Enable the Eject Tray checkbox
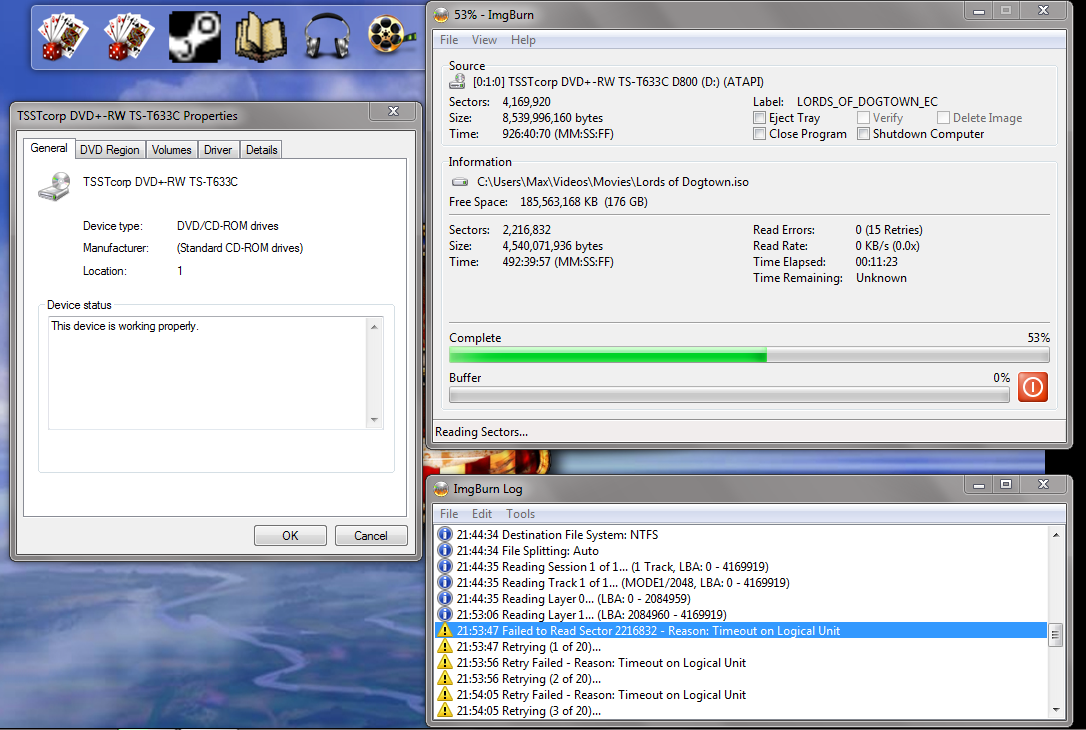 tap(760, 118)
